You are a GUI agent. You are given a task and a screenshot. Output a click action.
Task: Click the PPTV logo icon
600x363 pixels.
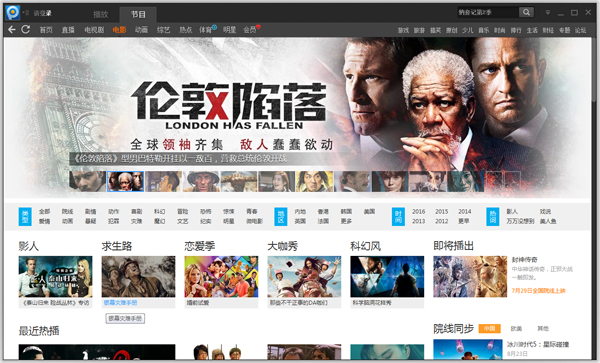[x=13, y=13]
